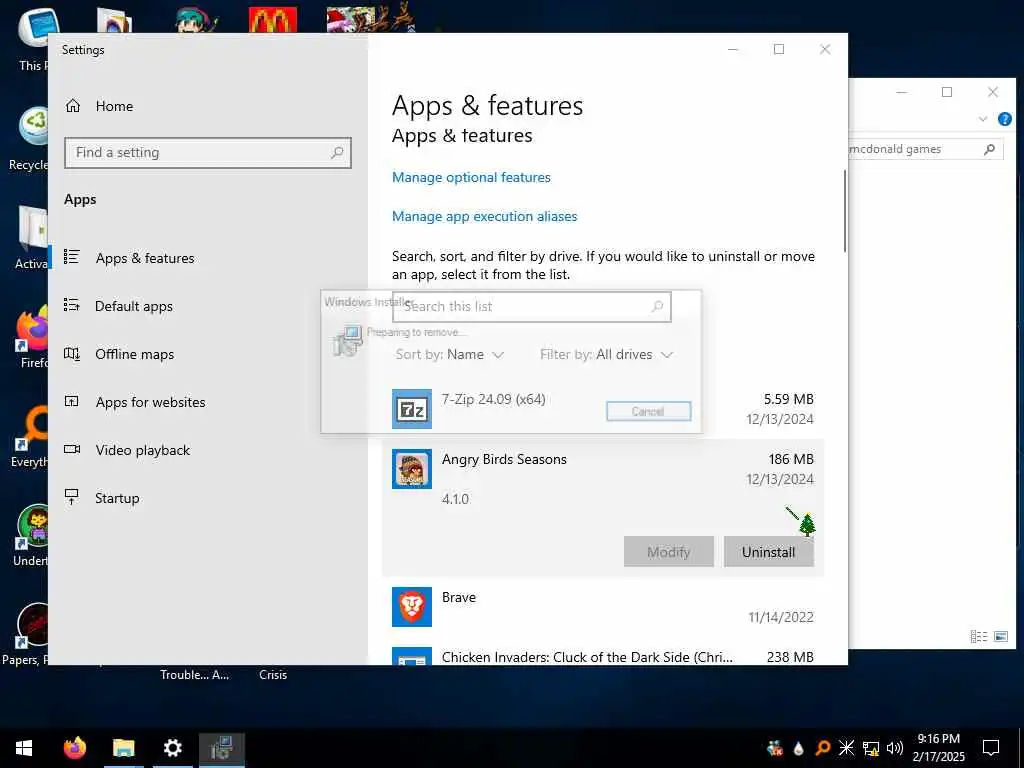Viewport: 1024px width, 768px height.
Task: Click the Search this list field
Action: (532, 306)
